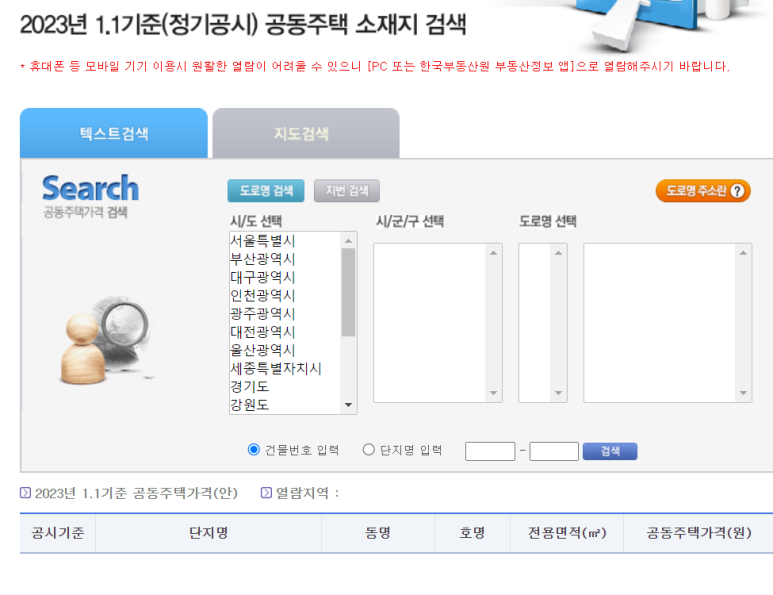Switch to the 텍스트검색 tab

tap(114, 133)
